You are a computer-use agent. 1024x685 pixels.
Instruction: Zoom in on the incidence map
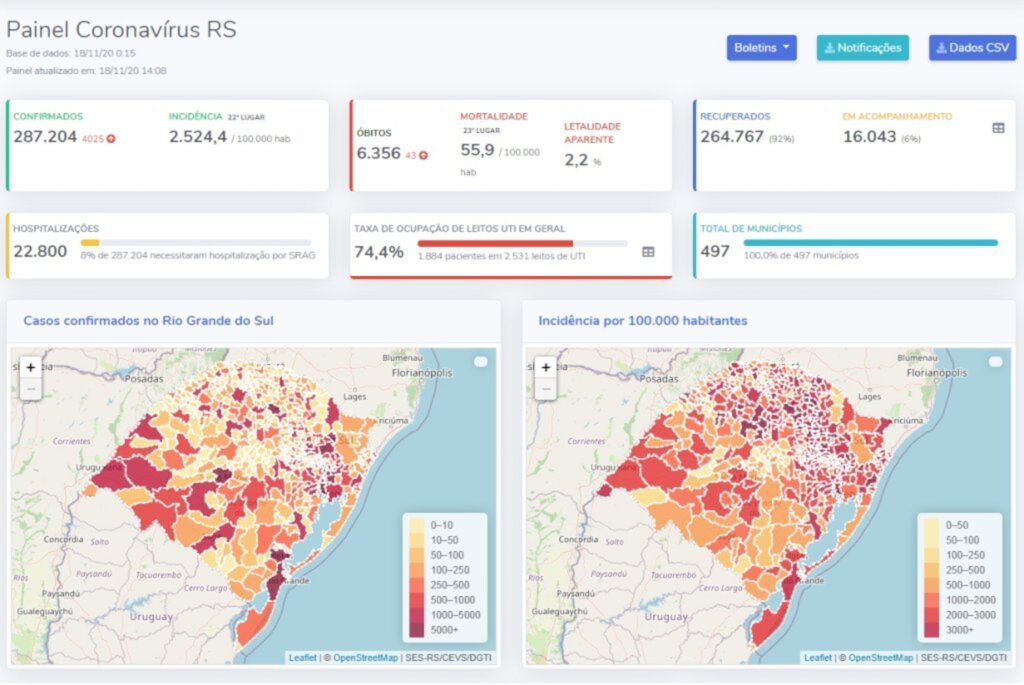pos(545,367)
